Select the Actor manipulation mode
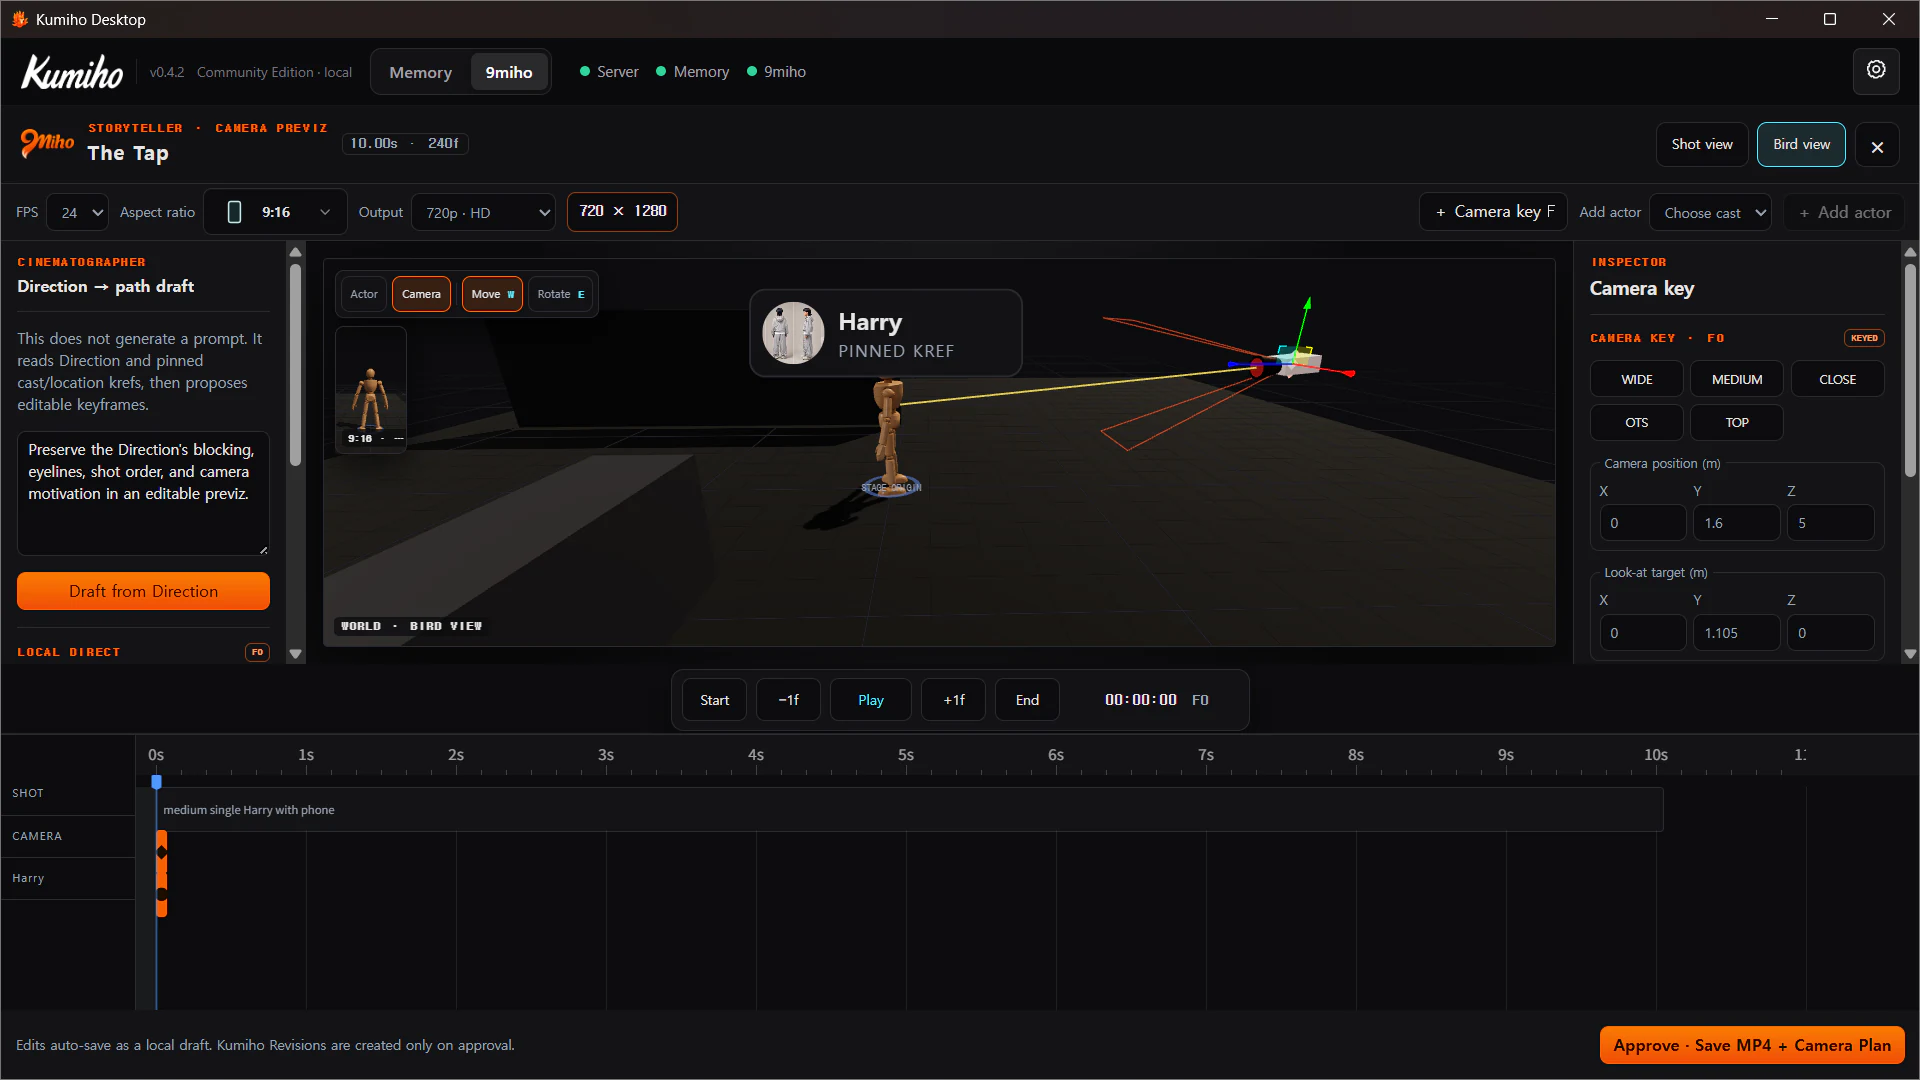Screen dimensions: 1920x1080 coord(364,294)
